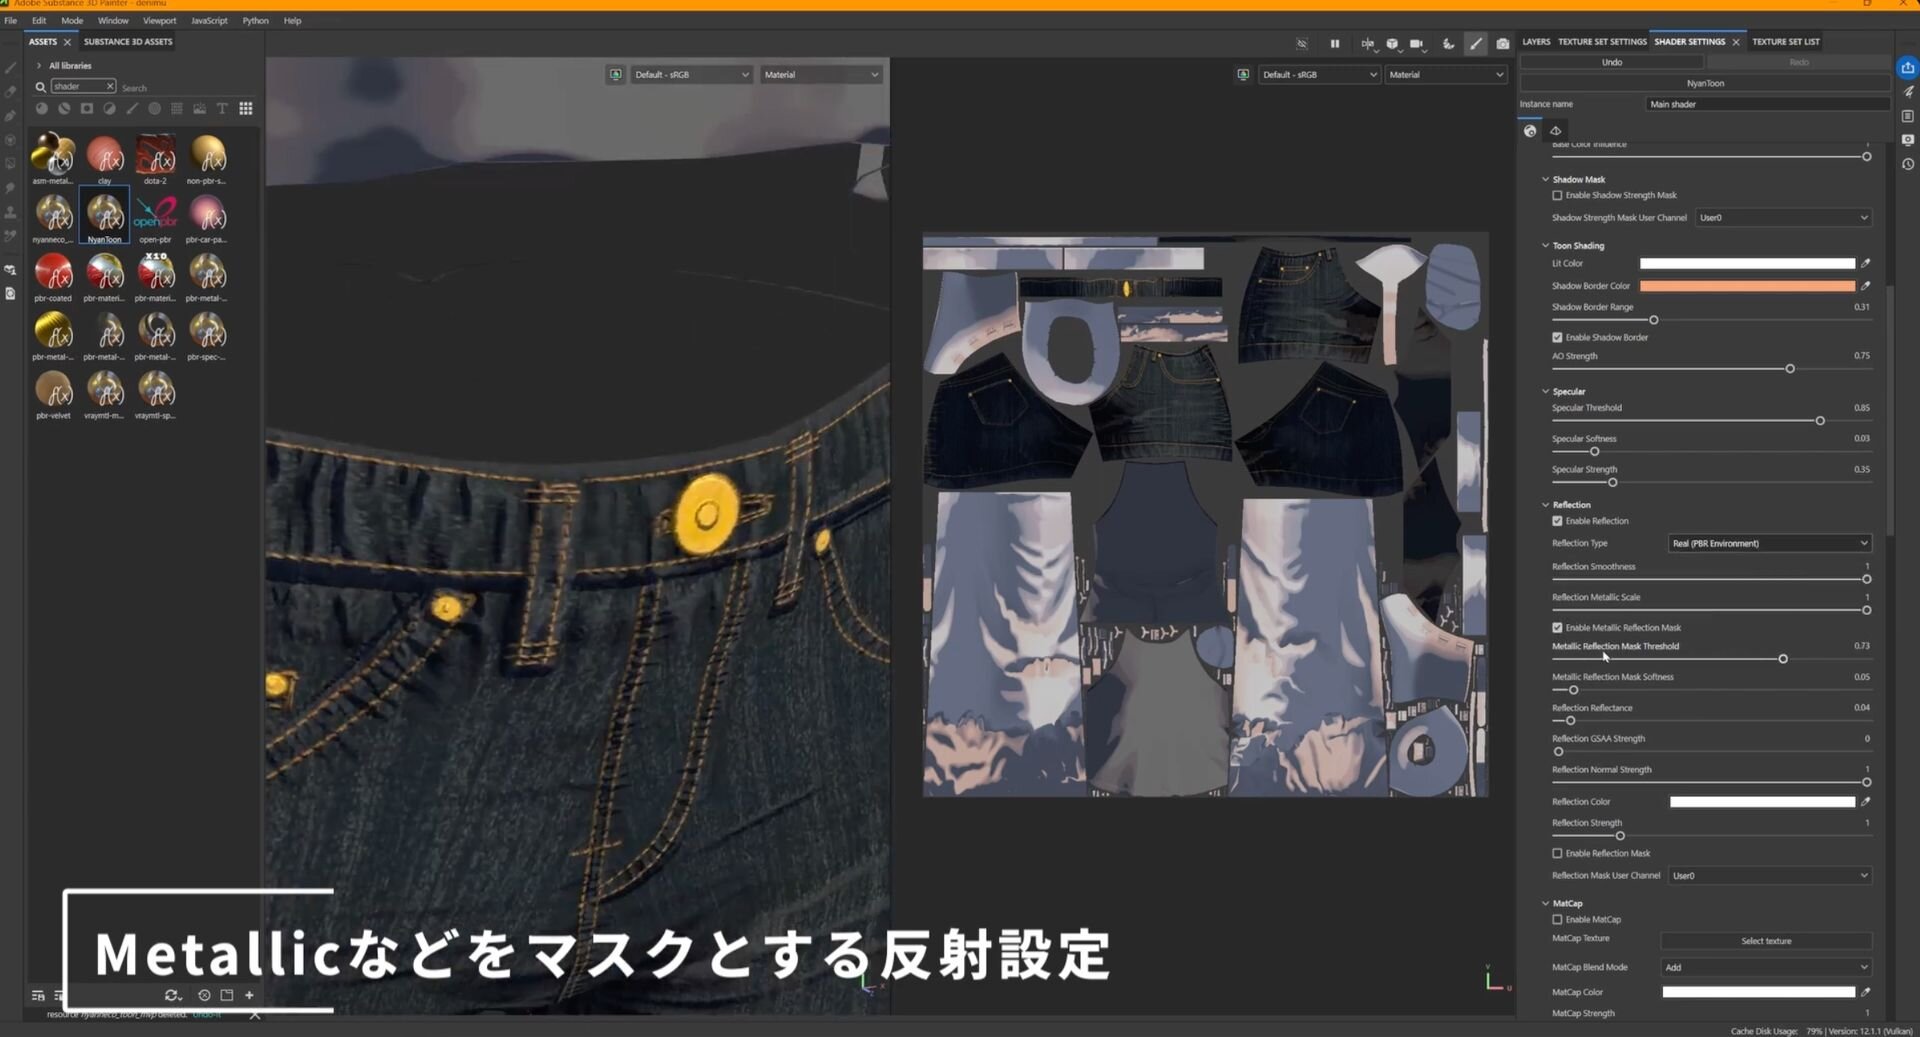Viewport: 1920px width, 1037px height.
Task: Toggle Enable Shadow Border checkbox
Action: point(1557,337)
